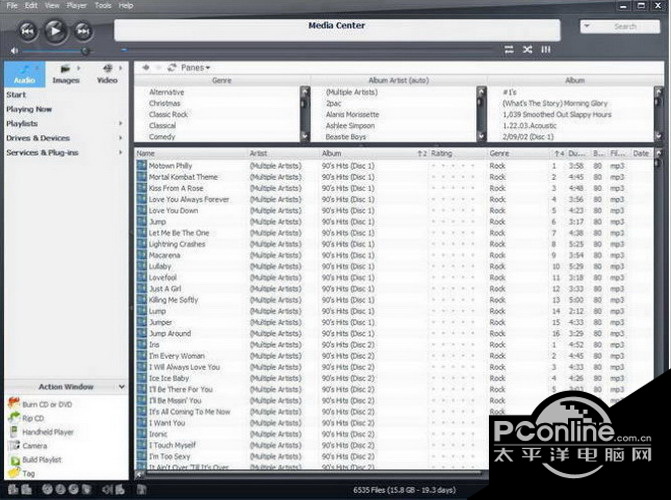Click the file icon beside Jump Around
This screenshot has width=671, height=500.
pos(142,333)
